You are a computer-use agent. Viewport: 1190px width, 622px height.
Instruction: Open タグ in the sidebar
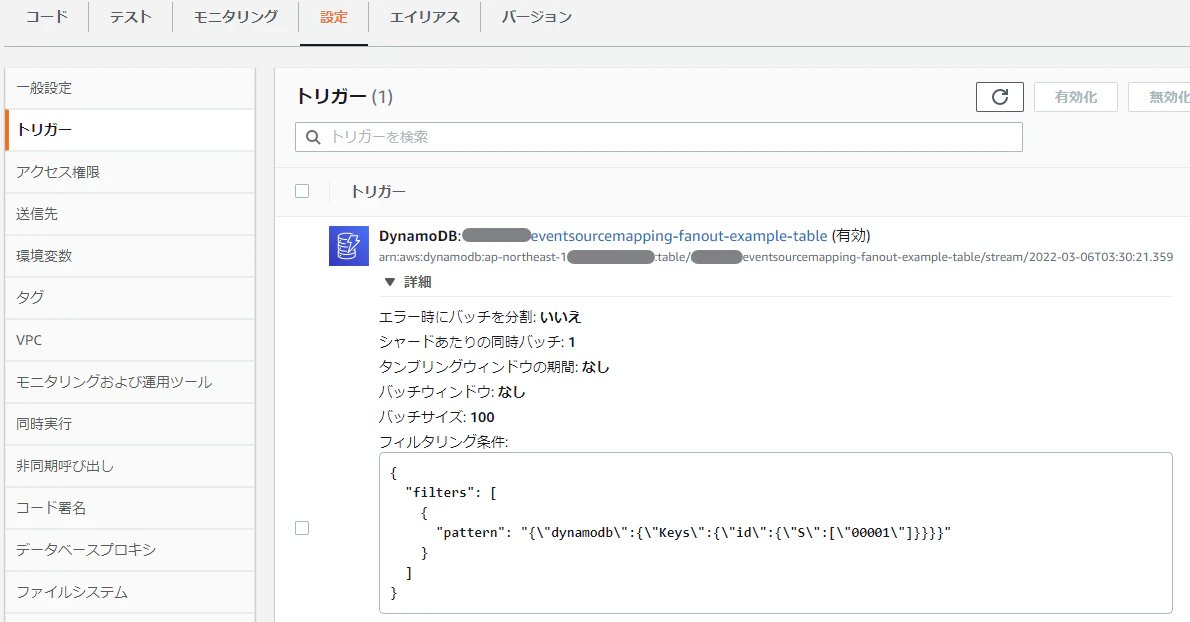(130, 297)
